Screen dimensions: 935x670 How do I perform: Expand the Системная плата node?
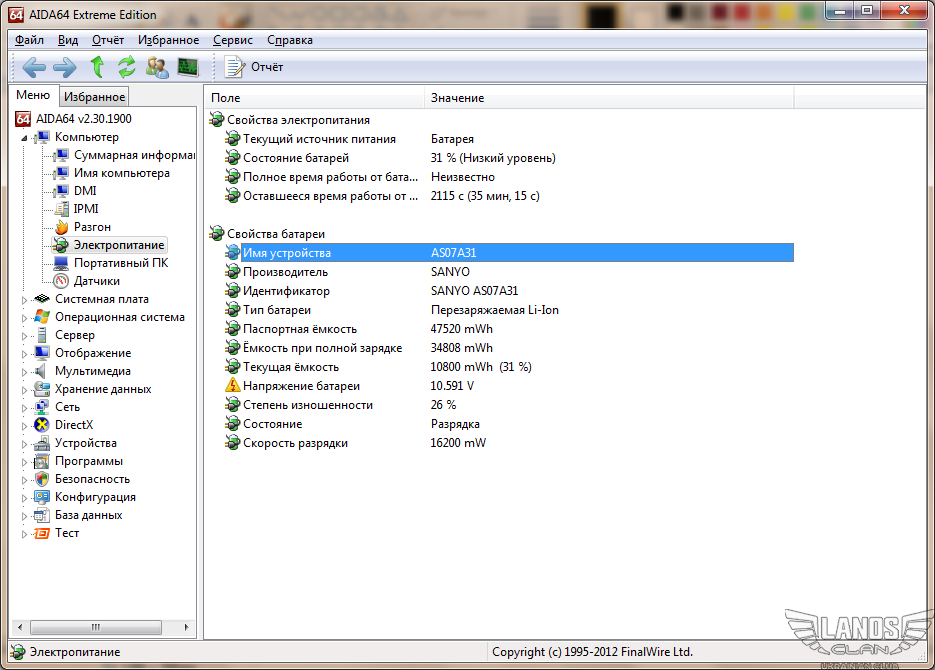[x=24, y=300]
